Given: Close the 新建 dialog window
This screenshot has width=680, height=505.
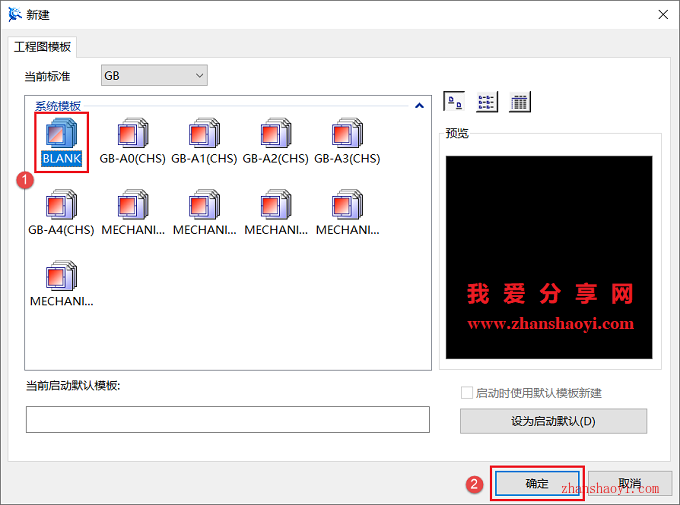Looking at the screenshot, I should point(663,15).
